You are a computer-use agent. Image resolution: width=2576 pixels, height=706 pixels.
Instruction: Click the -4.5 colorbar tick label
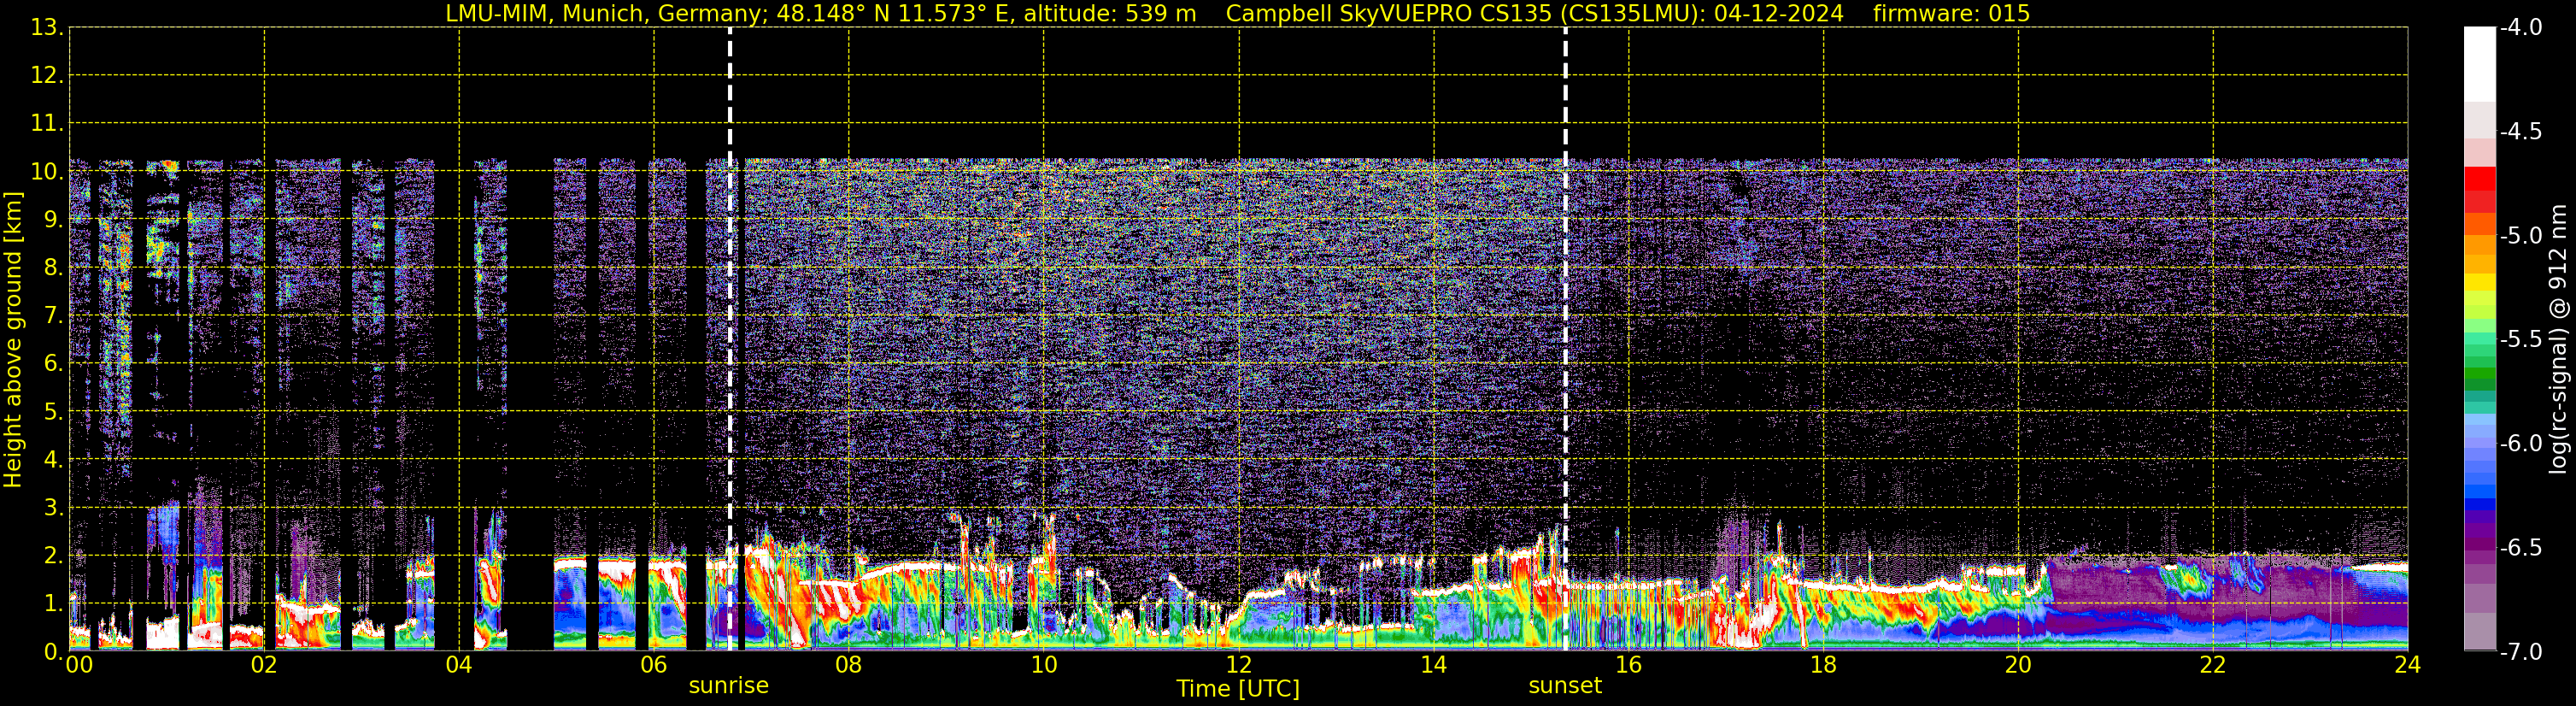coord(2521,132)
